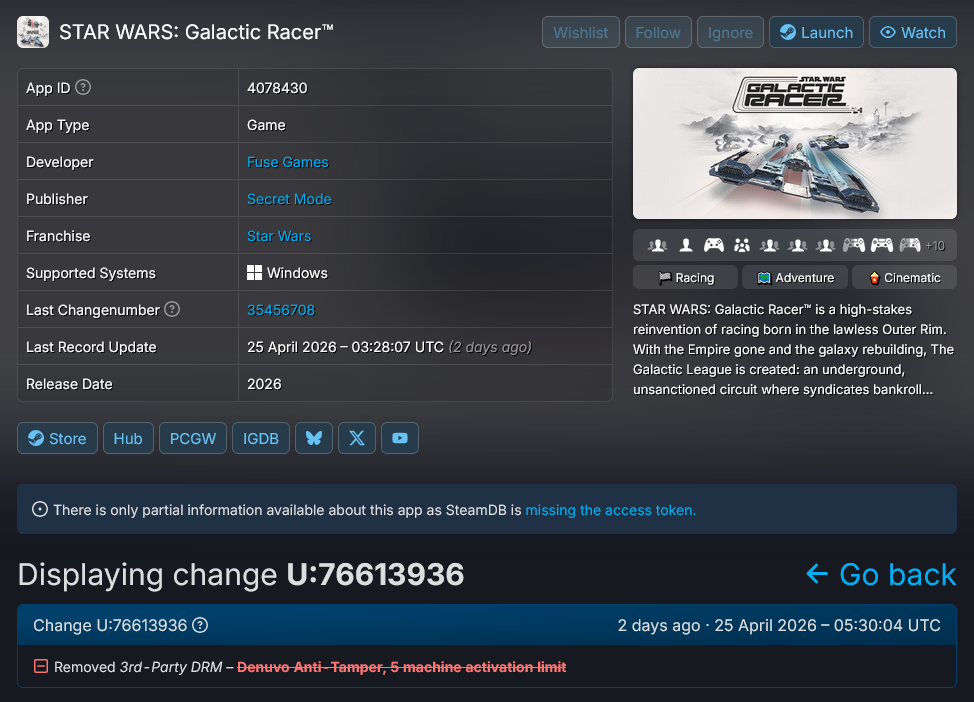The width and height of the screenshot is (974, 702).
Task: Open the Hub link button
Action: (x=128, y=439)
